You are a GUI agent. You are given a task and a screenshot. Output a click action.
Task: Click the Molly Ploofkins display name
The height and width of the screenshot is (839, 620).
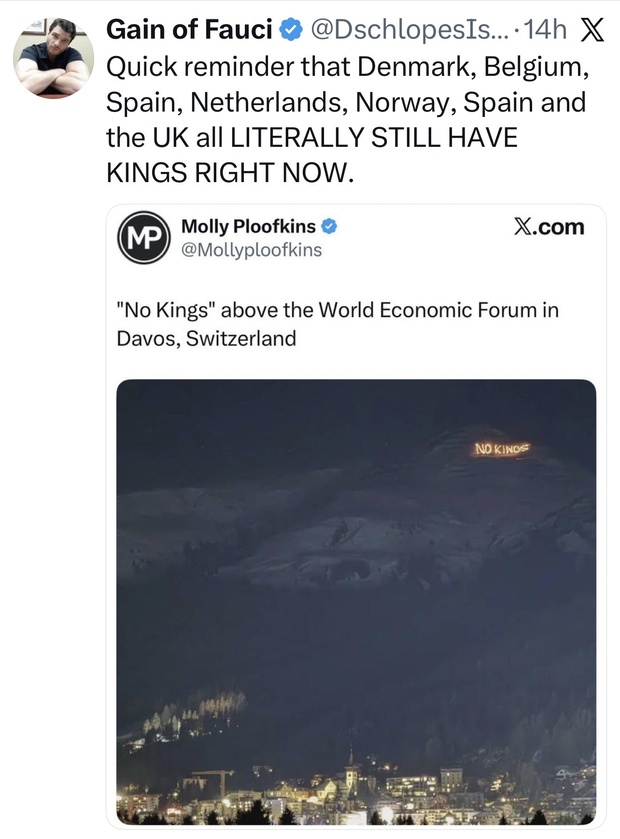pyautogui.click(x=247, y=227)
